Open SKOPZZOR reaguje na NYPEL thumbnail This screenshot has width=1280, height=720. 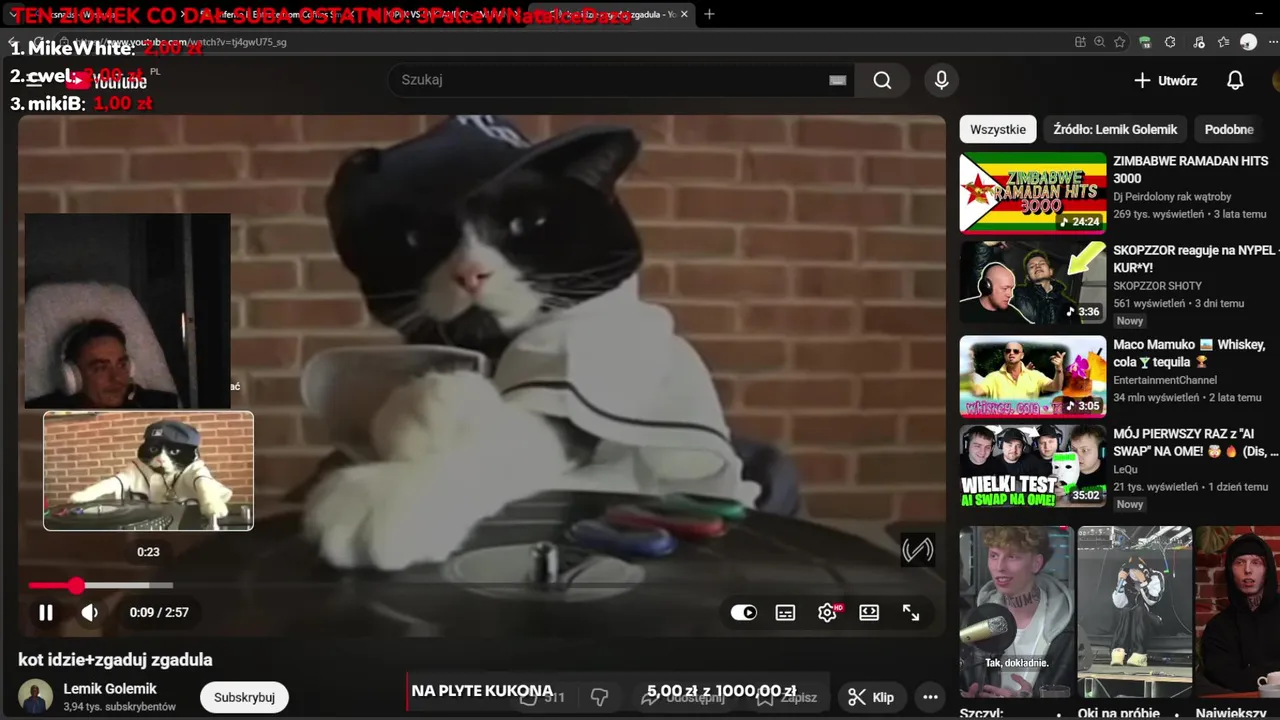(x=1033, y=283)
